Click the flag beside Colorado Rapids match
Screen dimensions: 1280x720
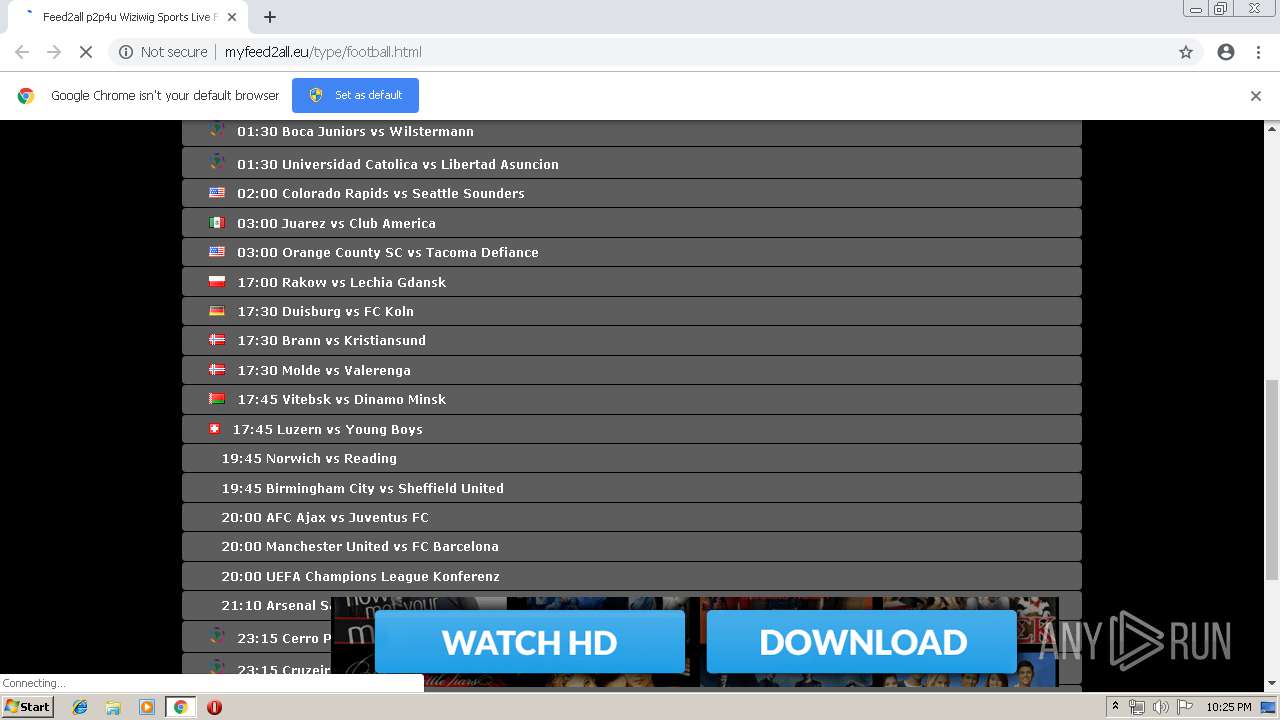click(x=217, y=193)
